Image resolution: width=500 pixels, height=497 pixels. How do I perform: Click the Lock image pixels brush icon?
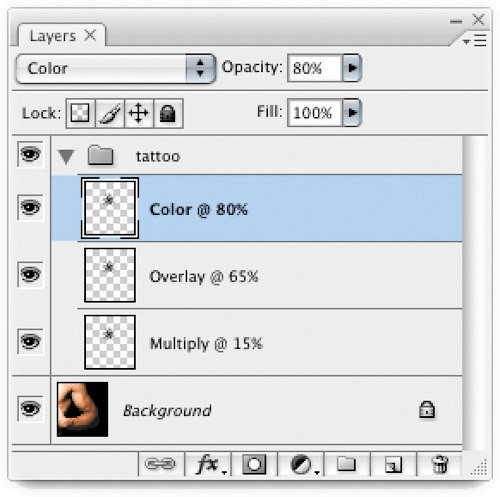click(110, 113)
